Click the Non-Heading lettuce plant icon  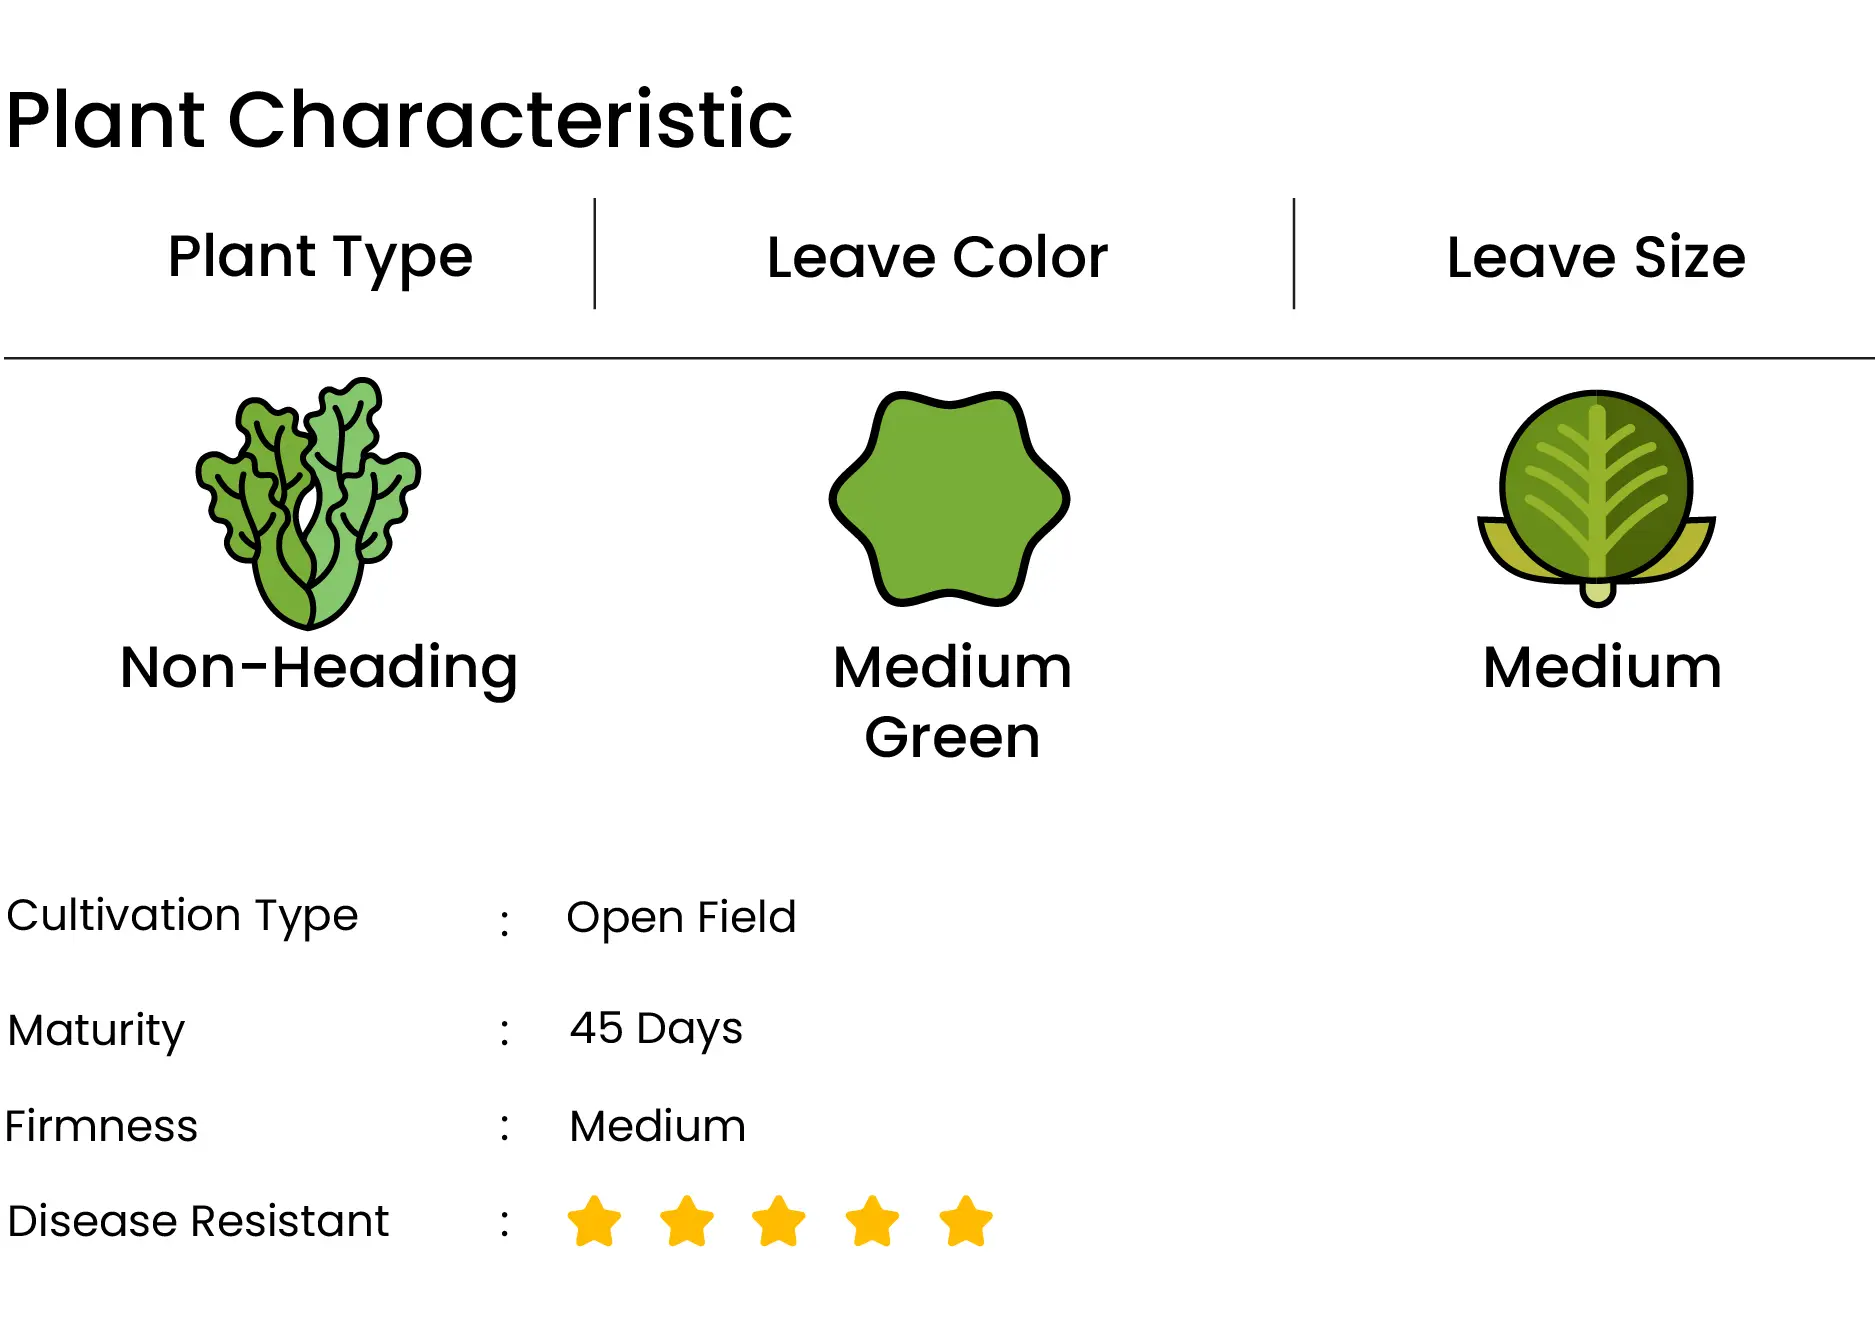click(x=308, y=503)
